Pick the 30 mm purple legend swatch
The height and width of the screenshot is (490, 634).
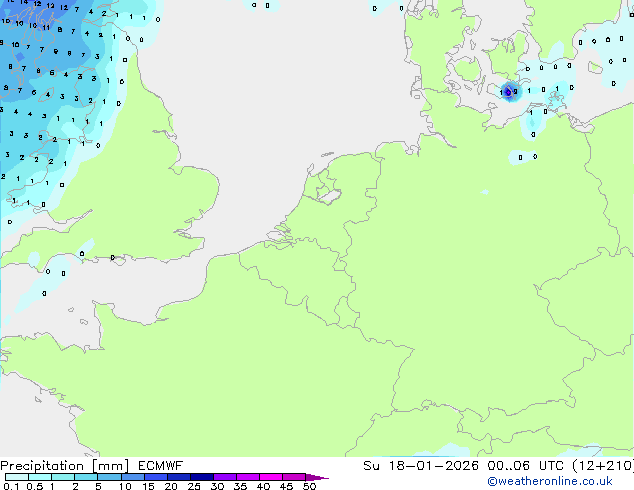(x=224, y=477)
